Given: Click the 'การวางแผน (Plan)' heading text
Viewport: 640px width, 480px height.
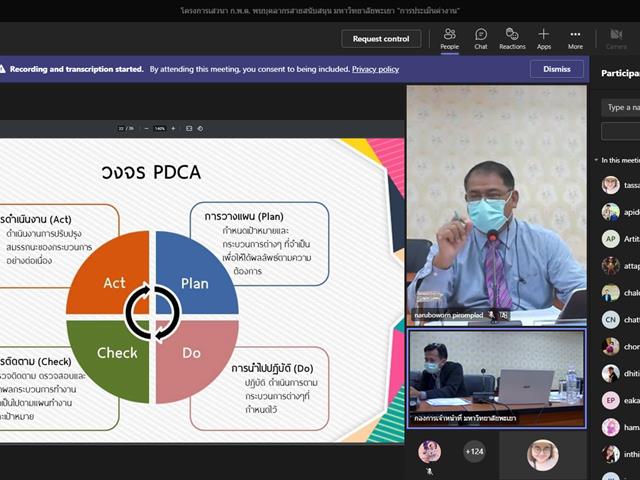Looking at the screenshot, I should [x=244, y=216].
